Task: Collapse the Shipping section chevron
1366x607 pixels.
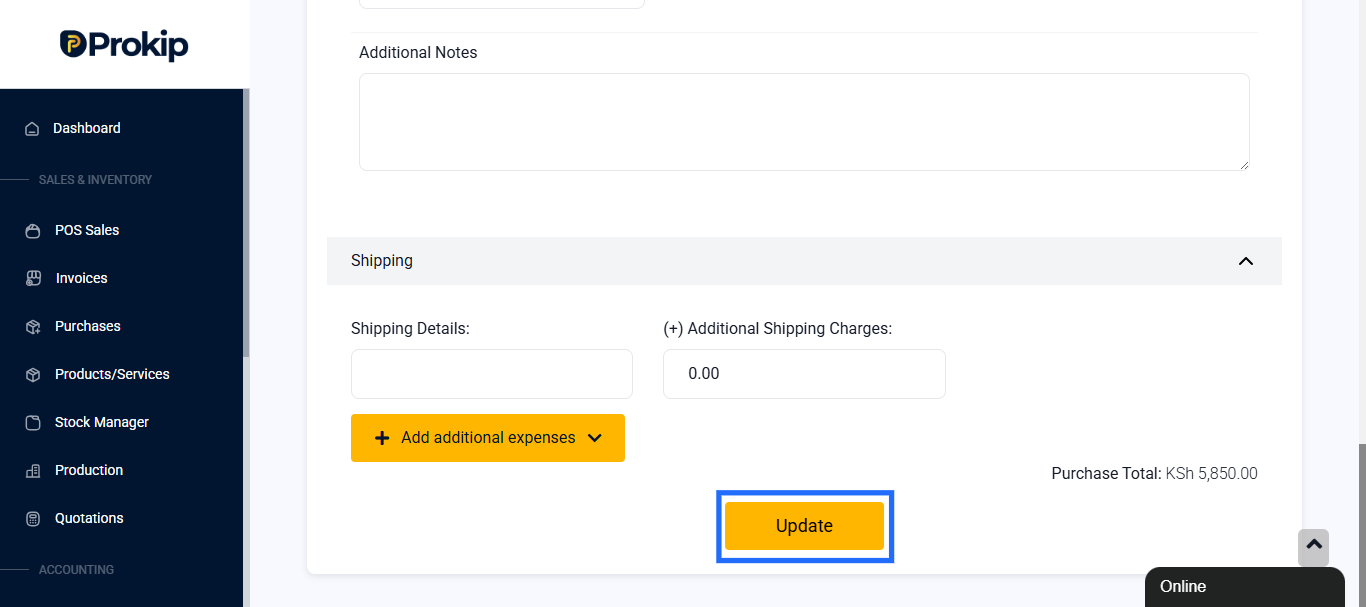Action: [x=1246, y=261]
